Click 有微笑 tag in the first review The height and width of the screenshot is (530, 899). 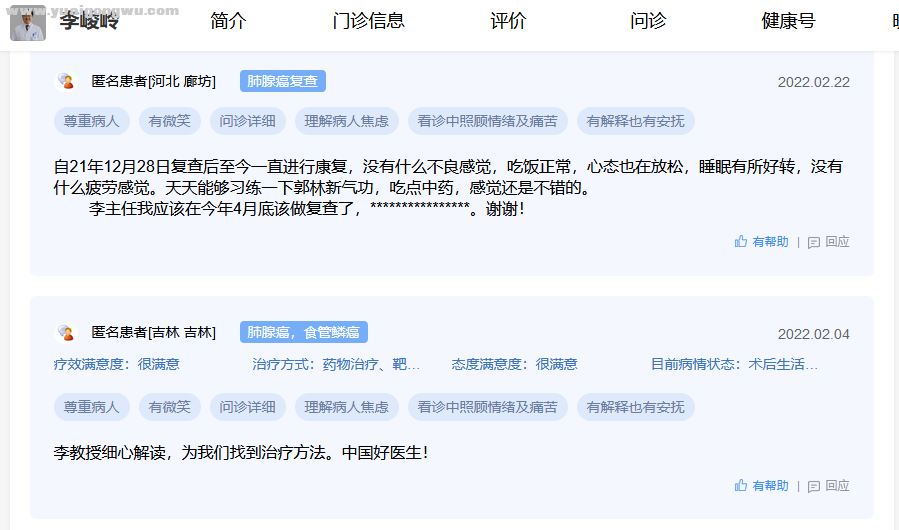pyautogui.click(x=169, y=122)
